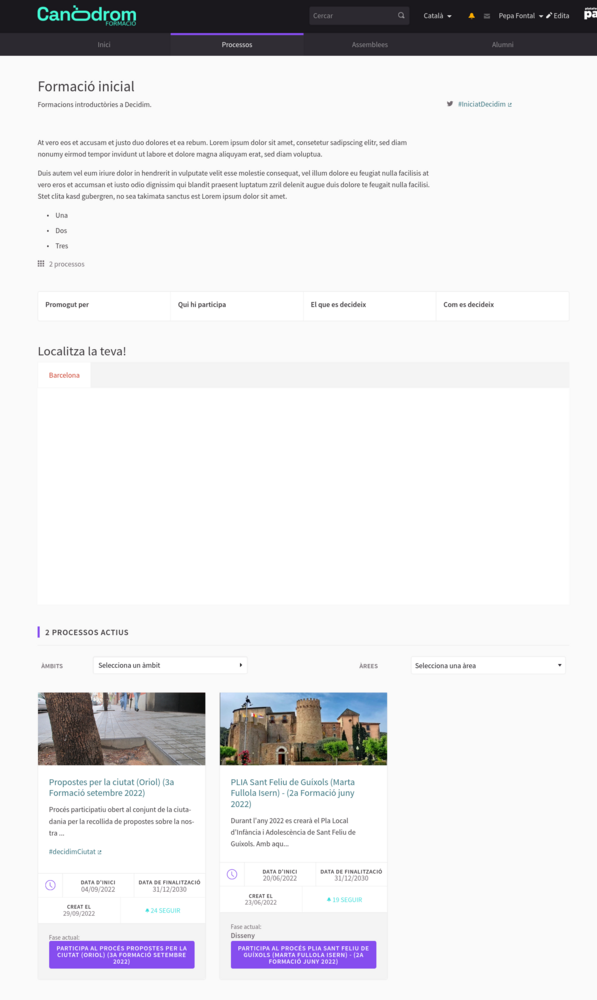Open the messages envelope icon
597x1000 pixels.
(487, 16)
